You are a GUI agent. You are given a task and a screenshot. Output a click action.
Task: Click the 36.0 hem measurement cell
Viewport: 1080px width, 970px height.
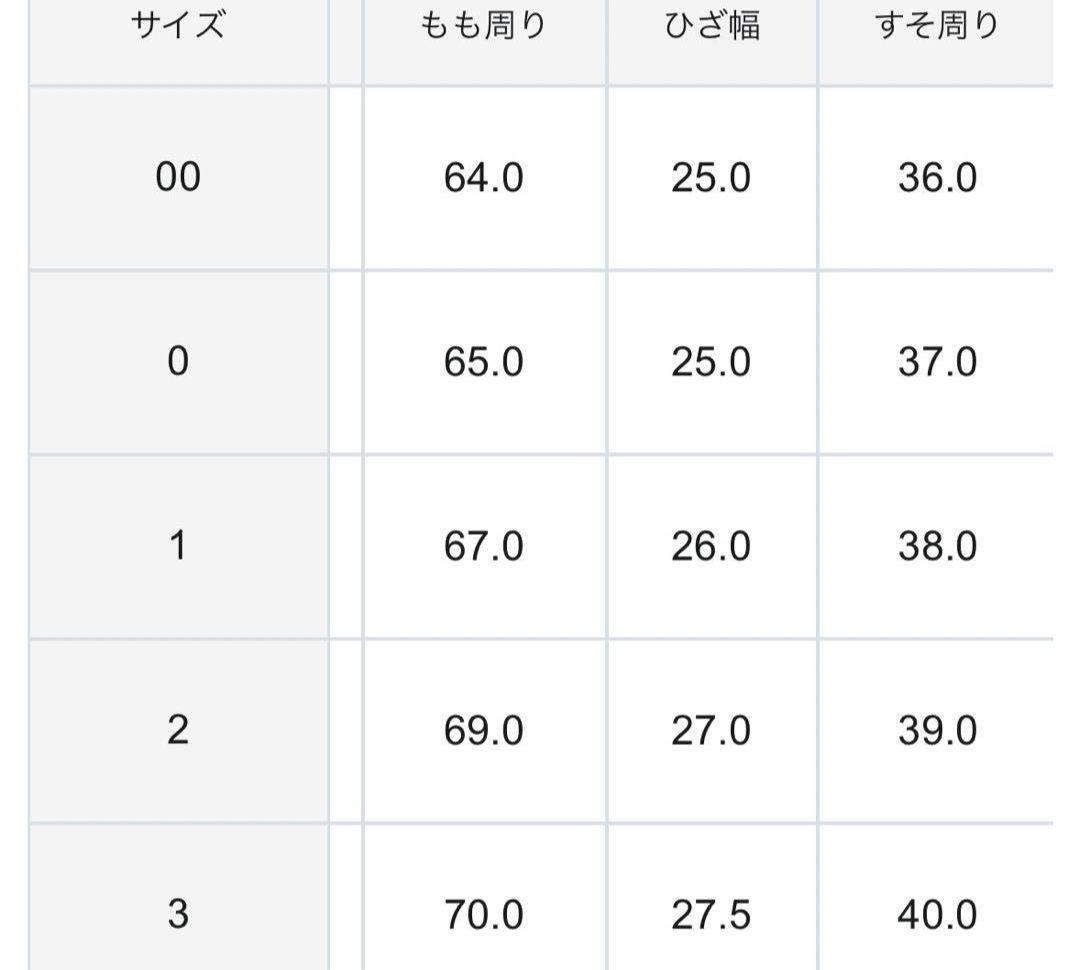937,178
